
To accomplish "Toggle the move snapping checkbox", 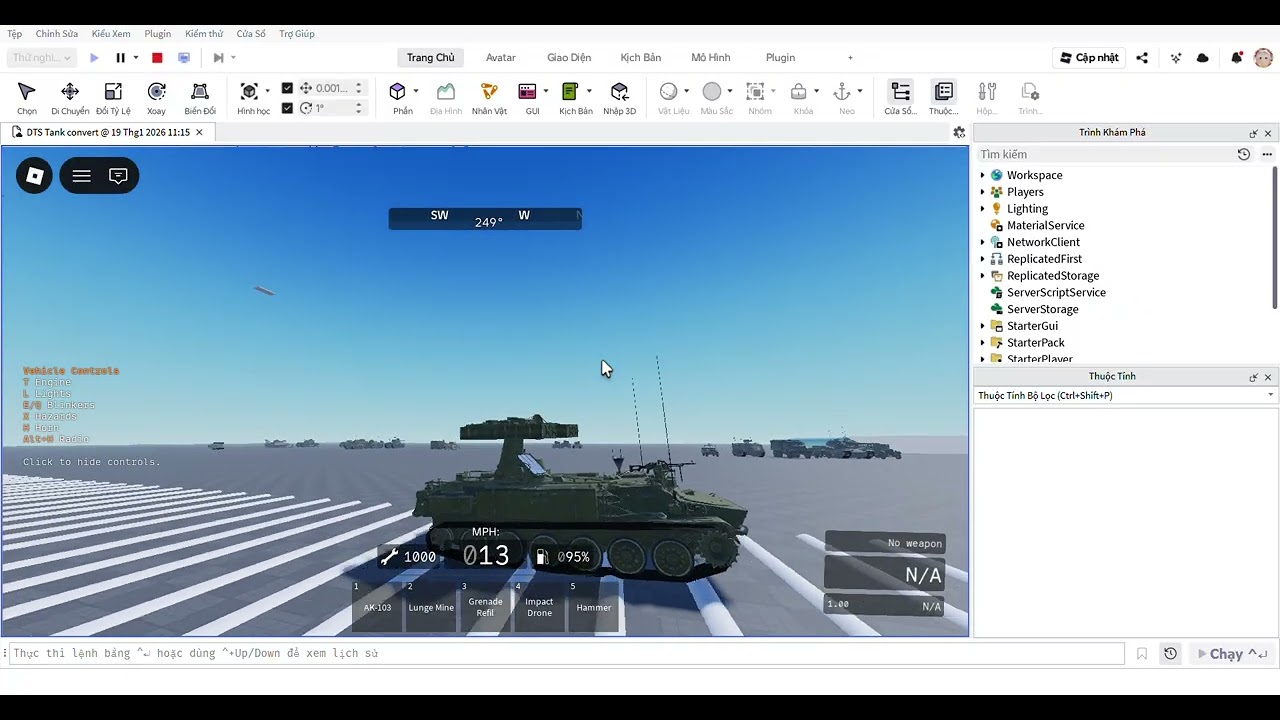I will click(x=287, y=88).
